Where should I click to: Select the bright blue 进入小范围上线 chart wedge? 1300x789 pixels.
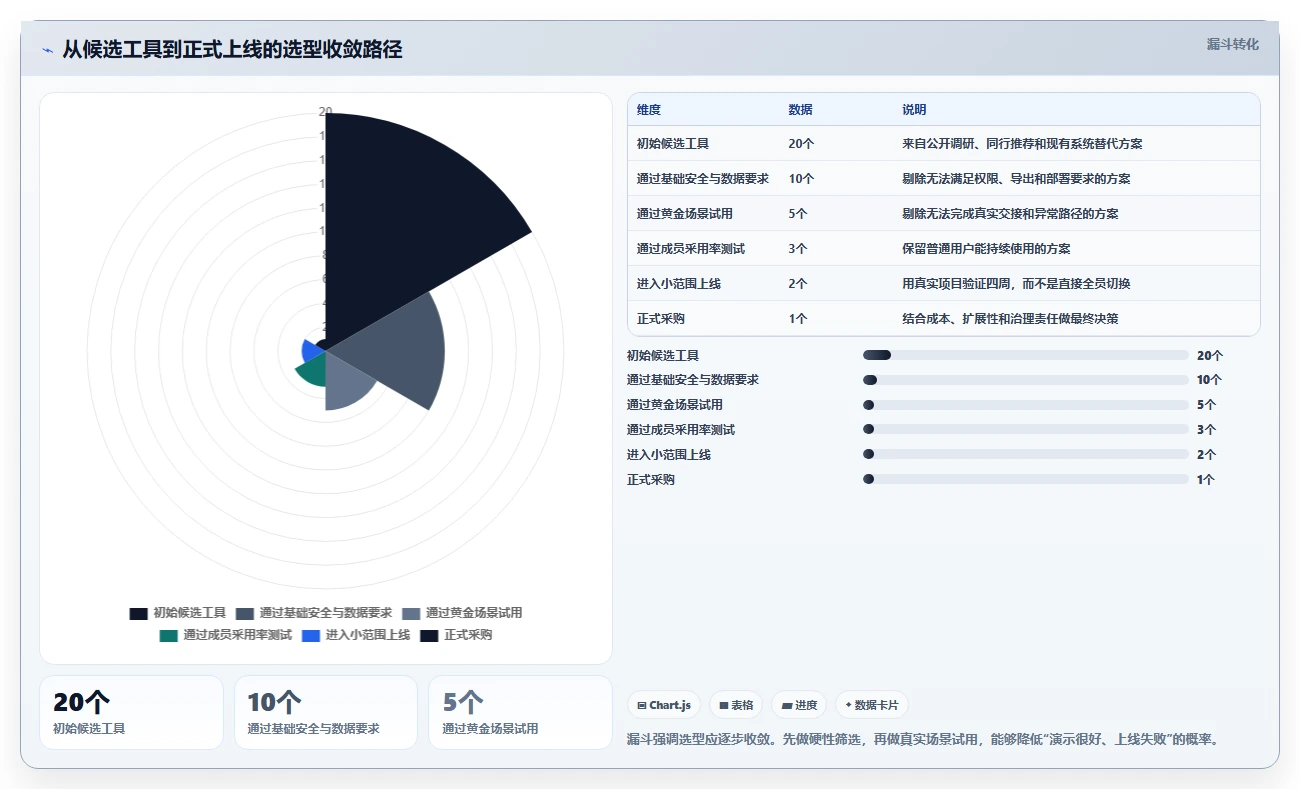311,350
